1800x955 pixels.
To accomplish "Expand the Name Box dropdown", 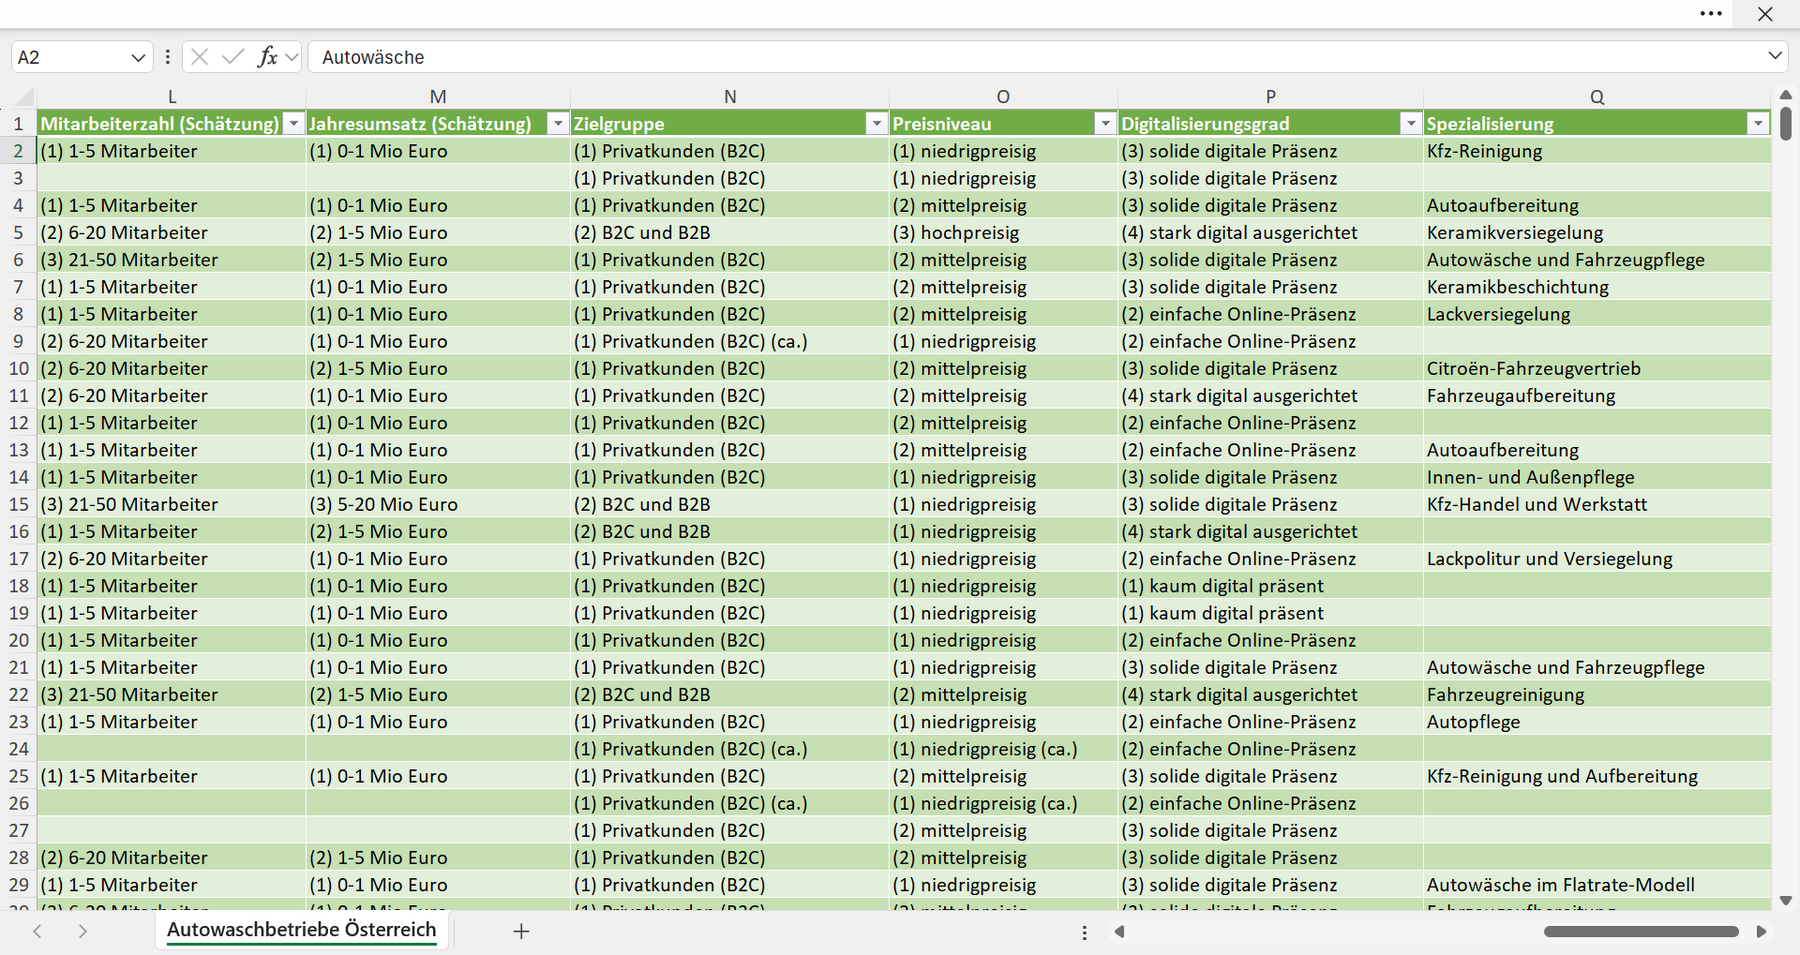I will 138,58.
